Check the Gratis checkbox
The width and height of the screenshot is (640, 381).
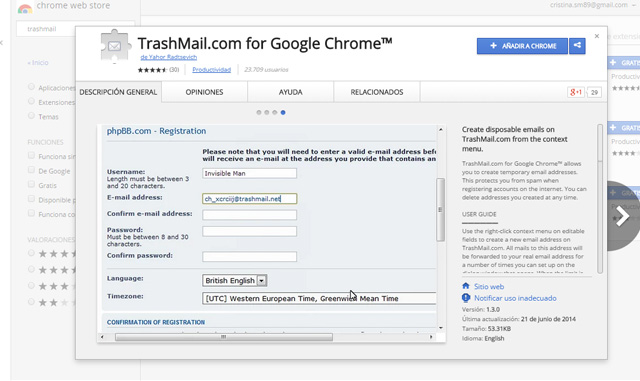pyautogui.click(x=31, y=184)
